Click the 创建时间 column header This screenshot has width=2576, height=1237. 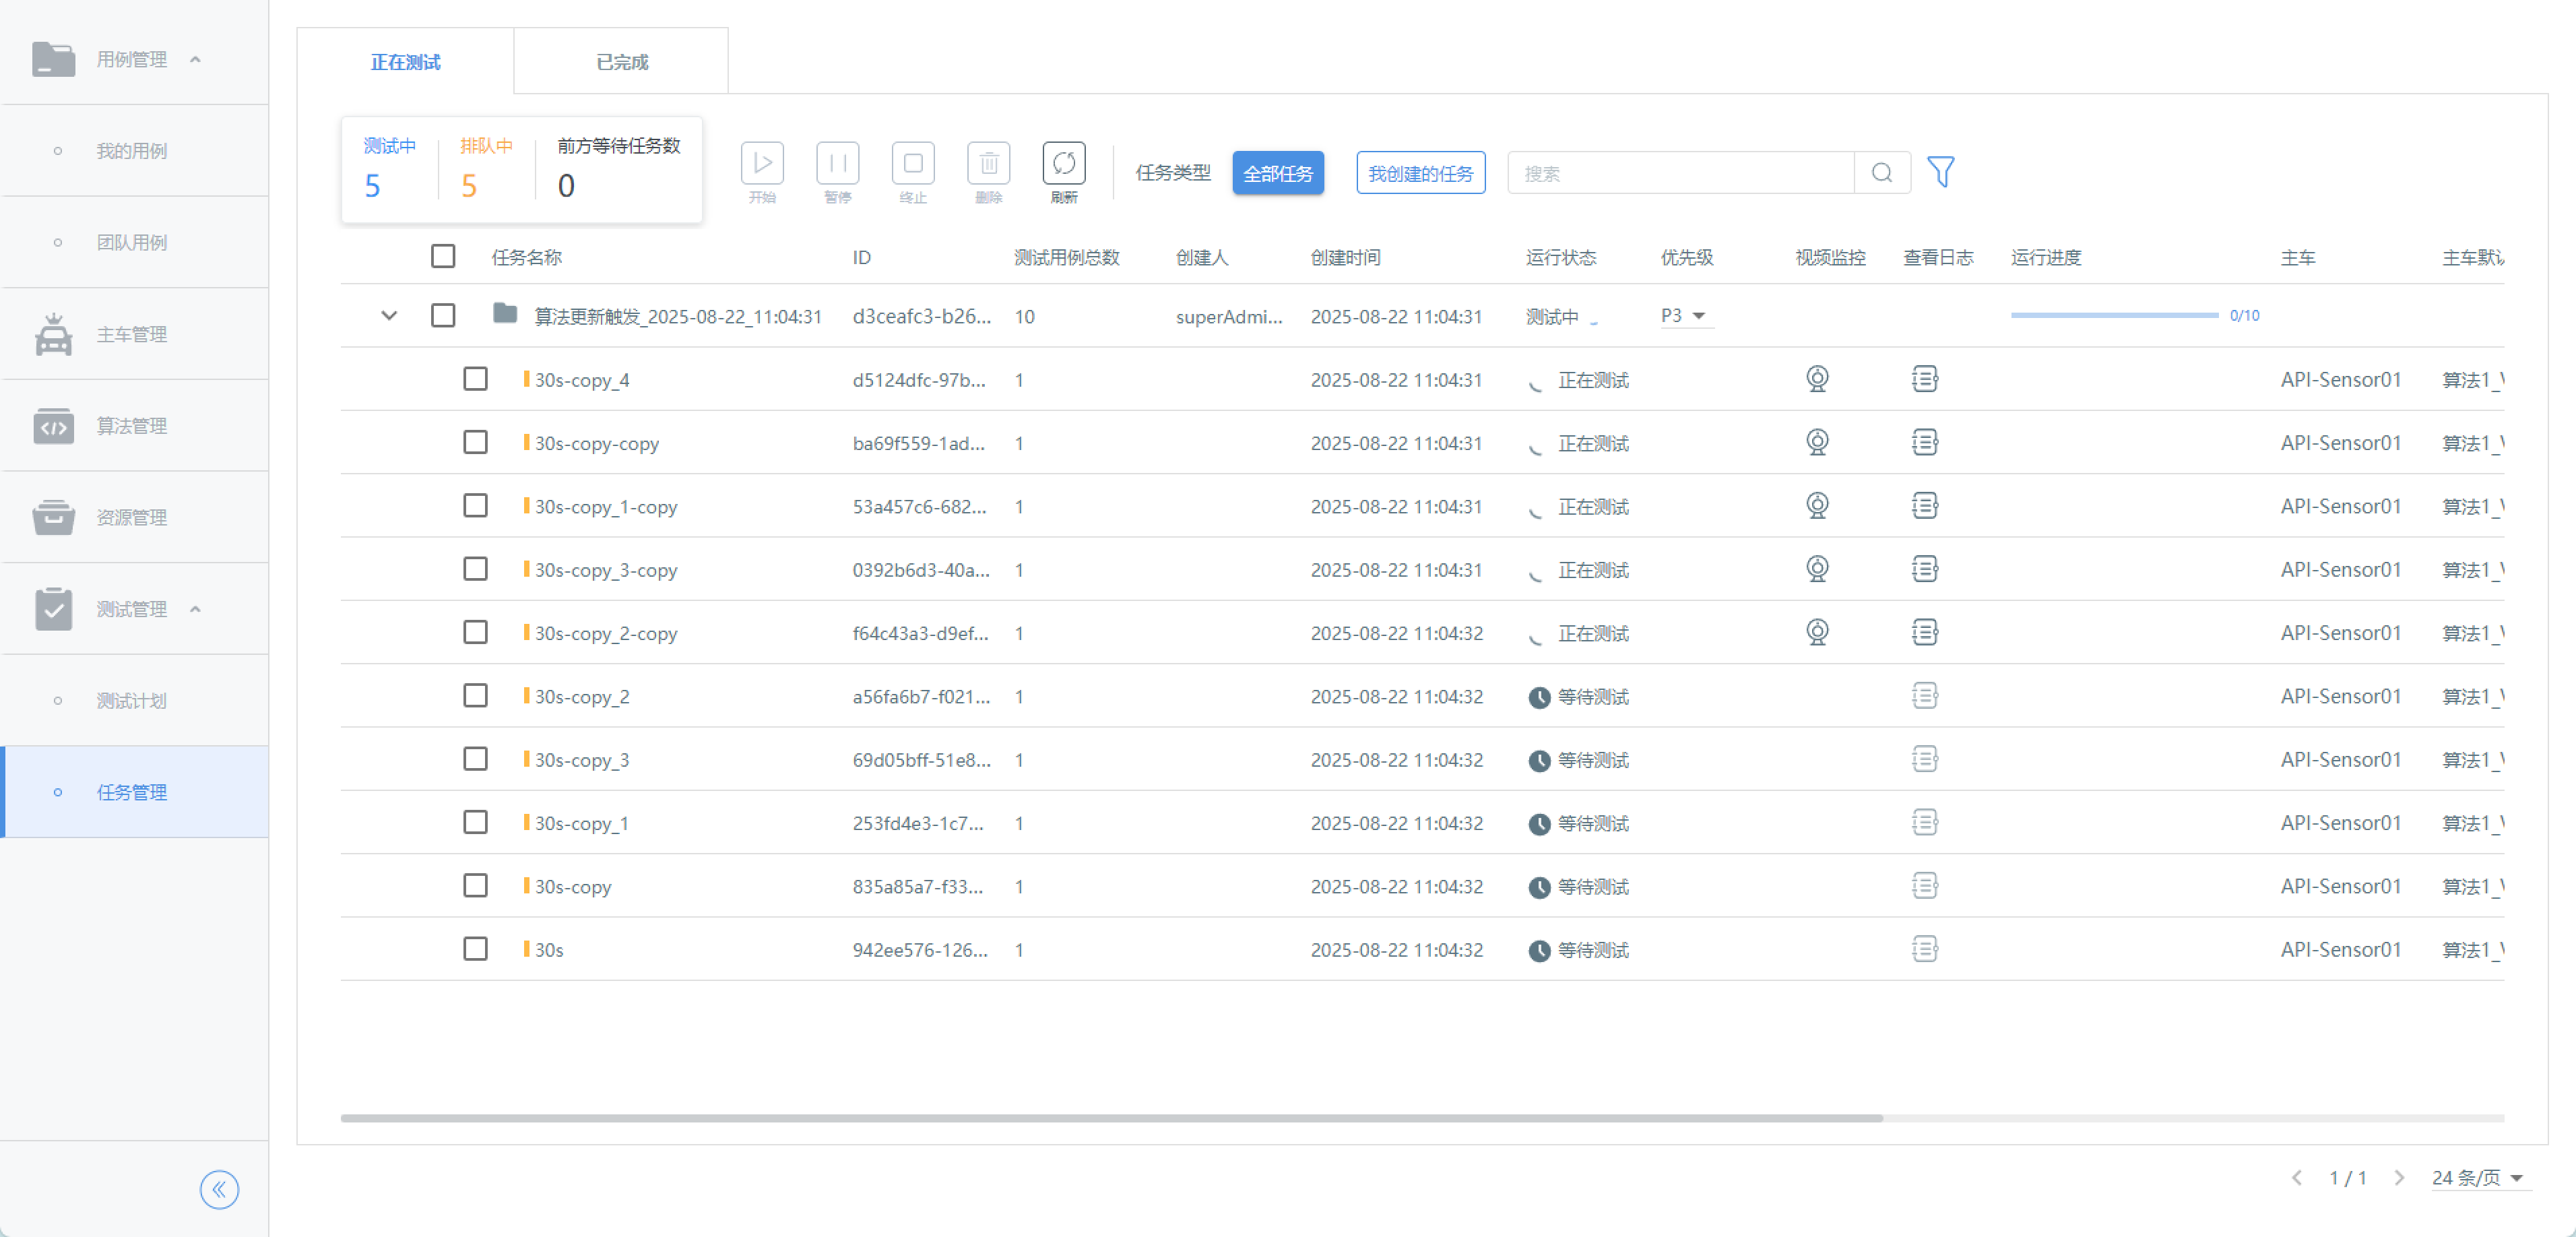pos(1346,258)
